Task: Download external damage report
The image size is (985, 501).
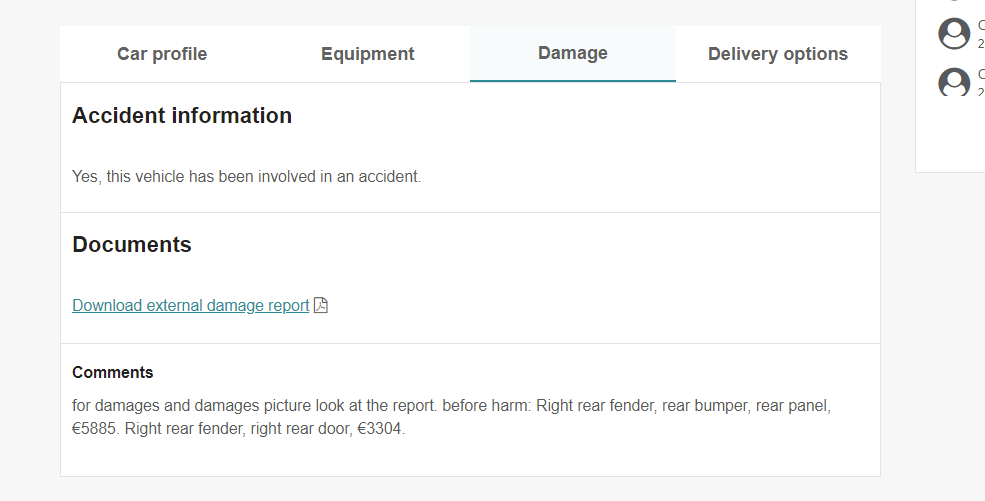Action: (191, 305)
